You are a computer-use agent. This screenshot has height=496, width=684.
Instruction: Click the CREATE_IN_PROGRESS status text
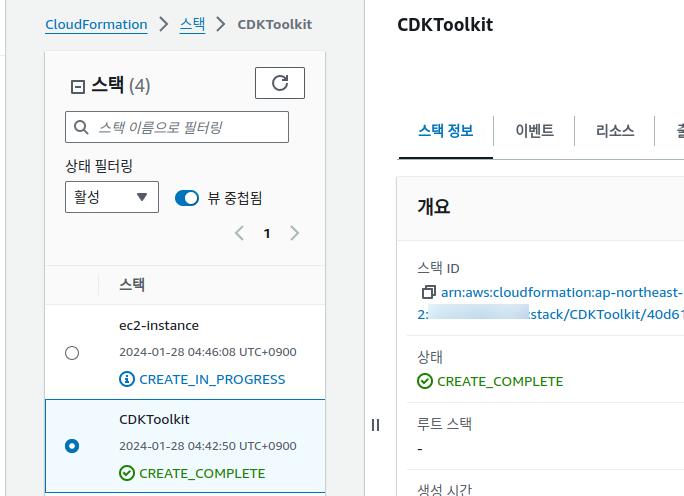212,379
